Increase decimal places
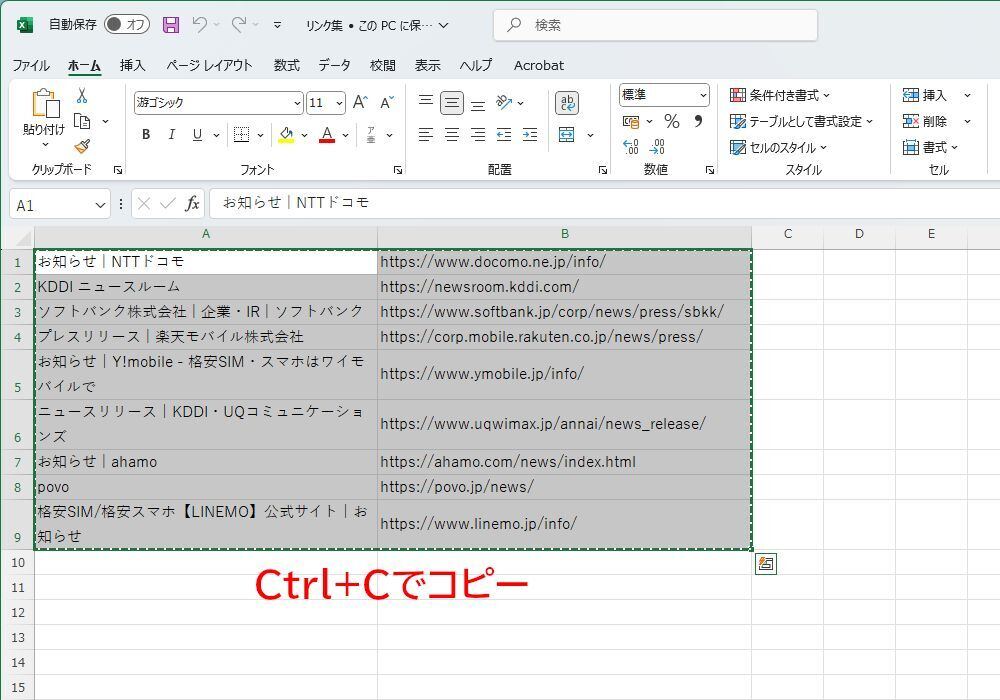 click(x=630, y=147)
